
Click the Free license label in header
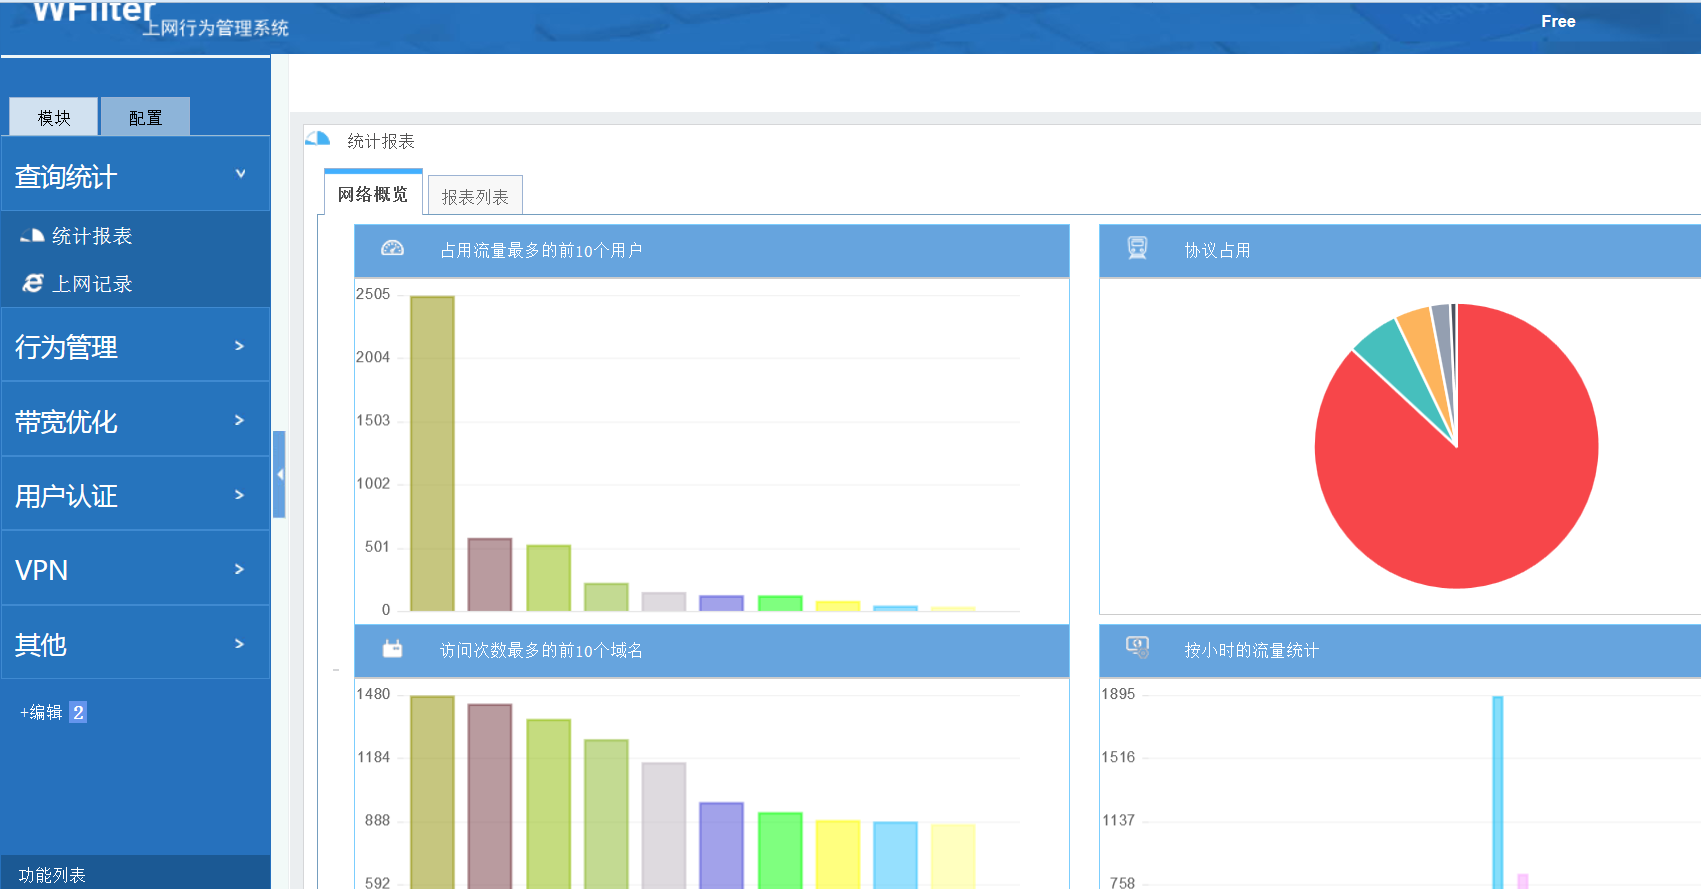[1557, 22]
